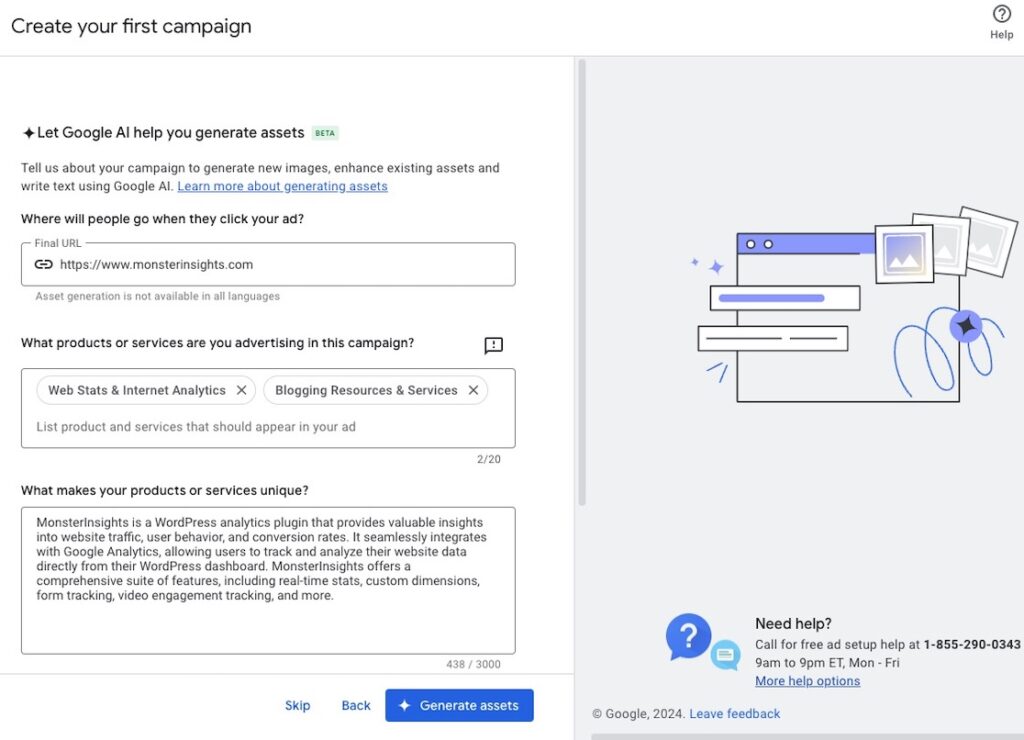This screenshot has width=1024, height=740.
Task: Remove the Web Stats & Internet Analytics chip
Action: pyautogui.click(x=241, y=391)
